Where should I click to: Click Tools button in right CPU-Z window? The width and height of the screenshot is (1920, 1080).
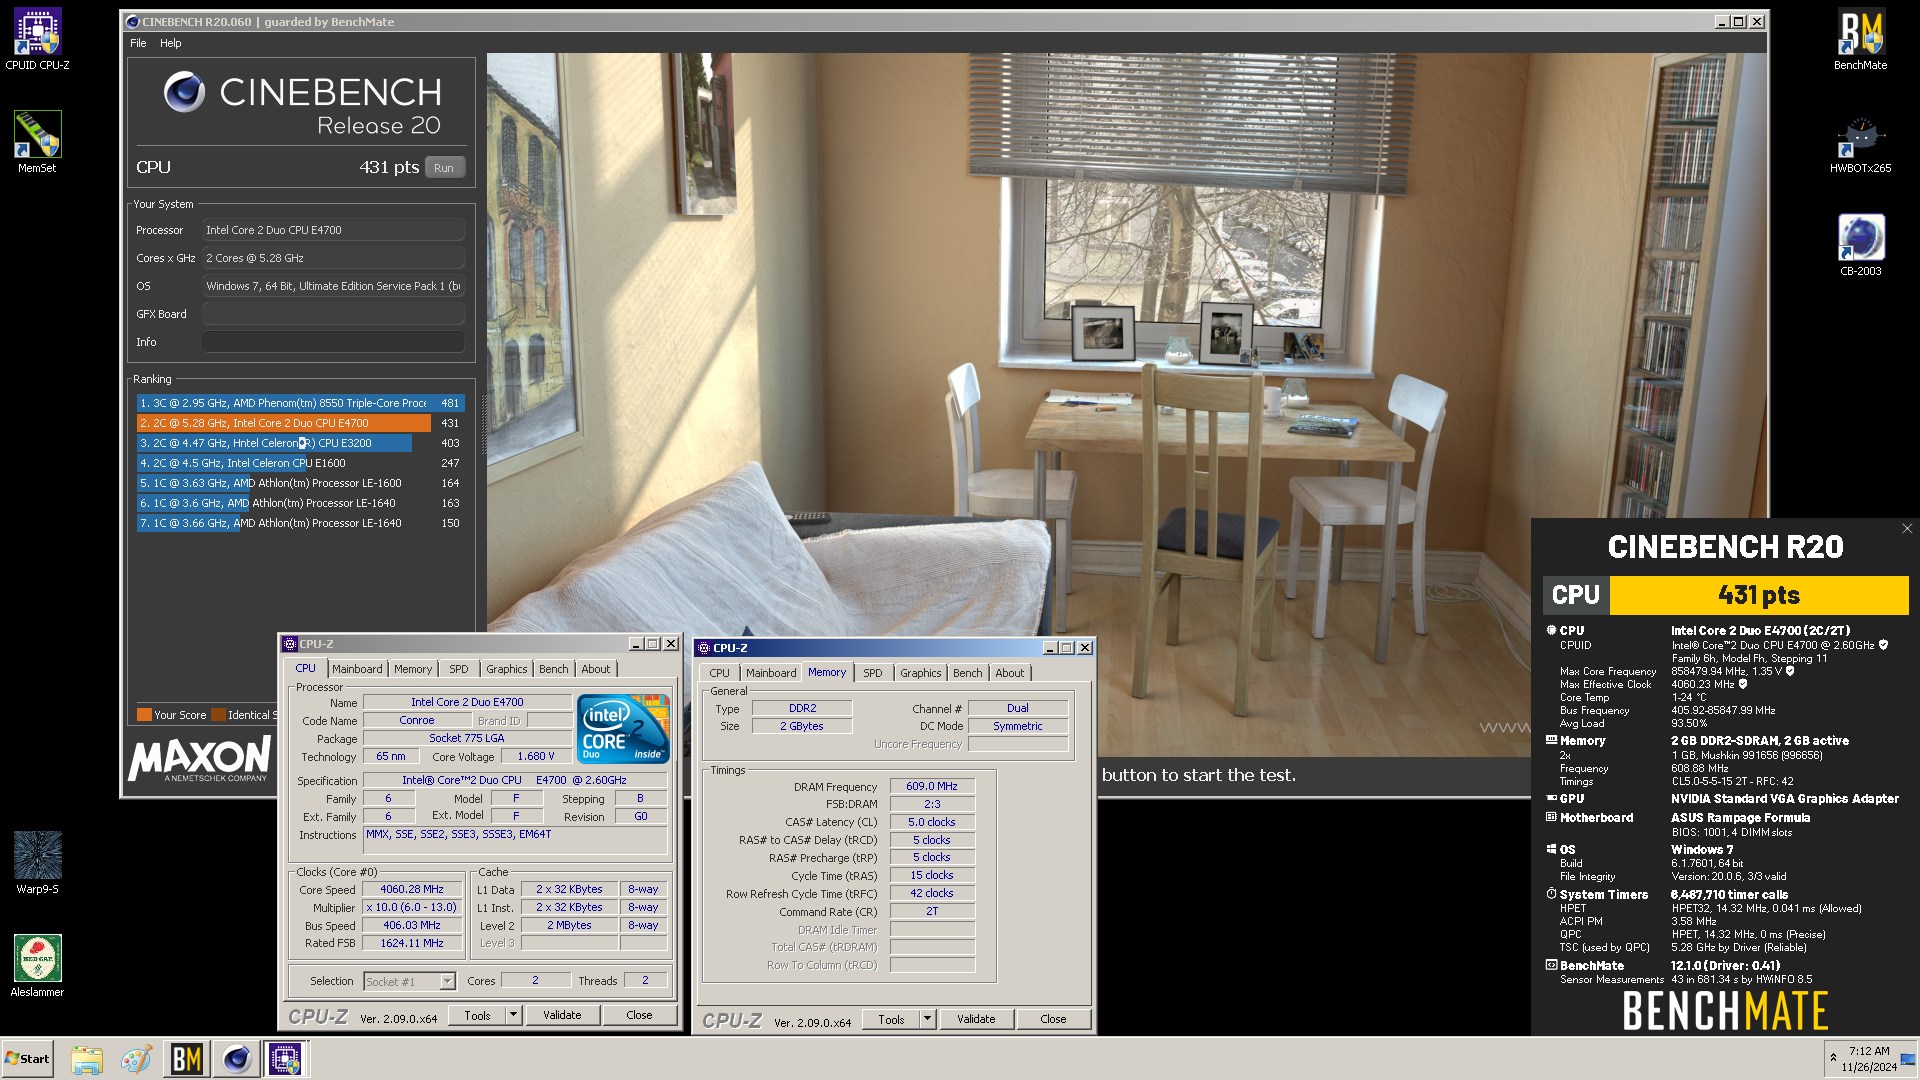(x=892, y=1019)
